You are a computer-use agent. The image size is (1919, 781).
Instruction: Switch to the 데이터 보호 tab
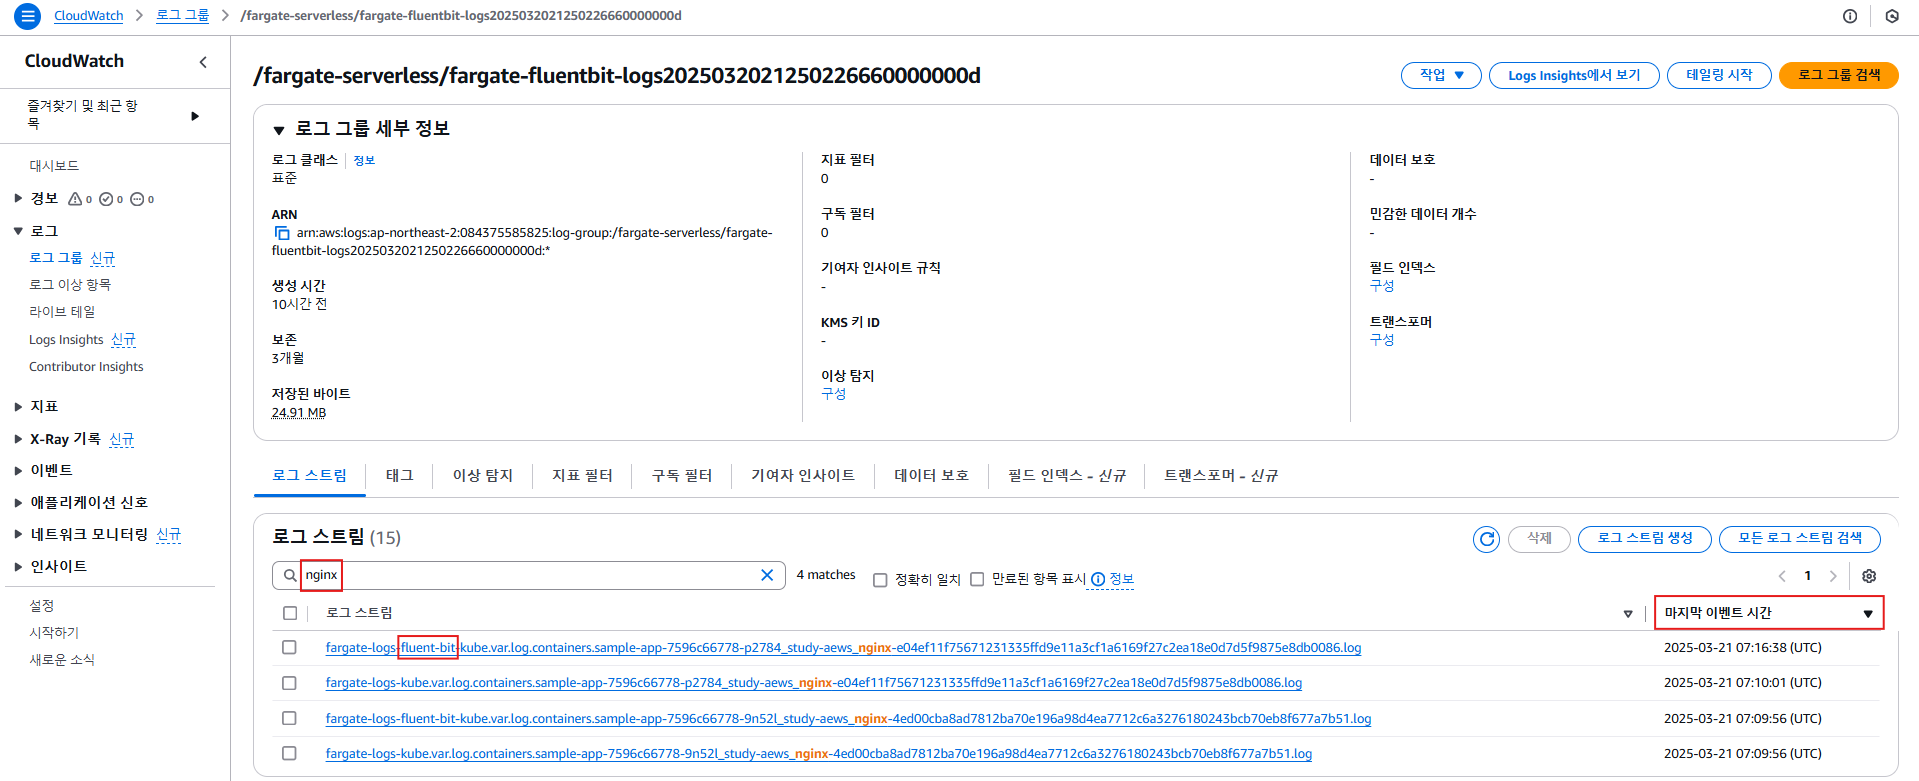tap(931, 476)
